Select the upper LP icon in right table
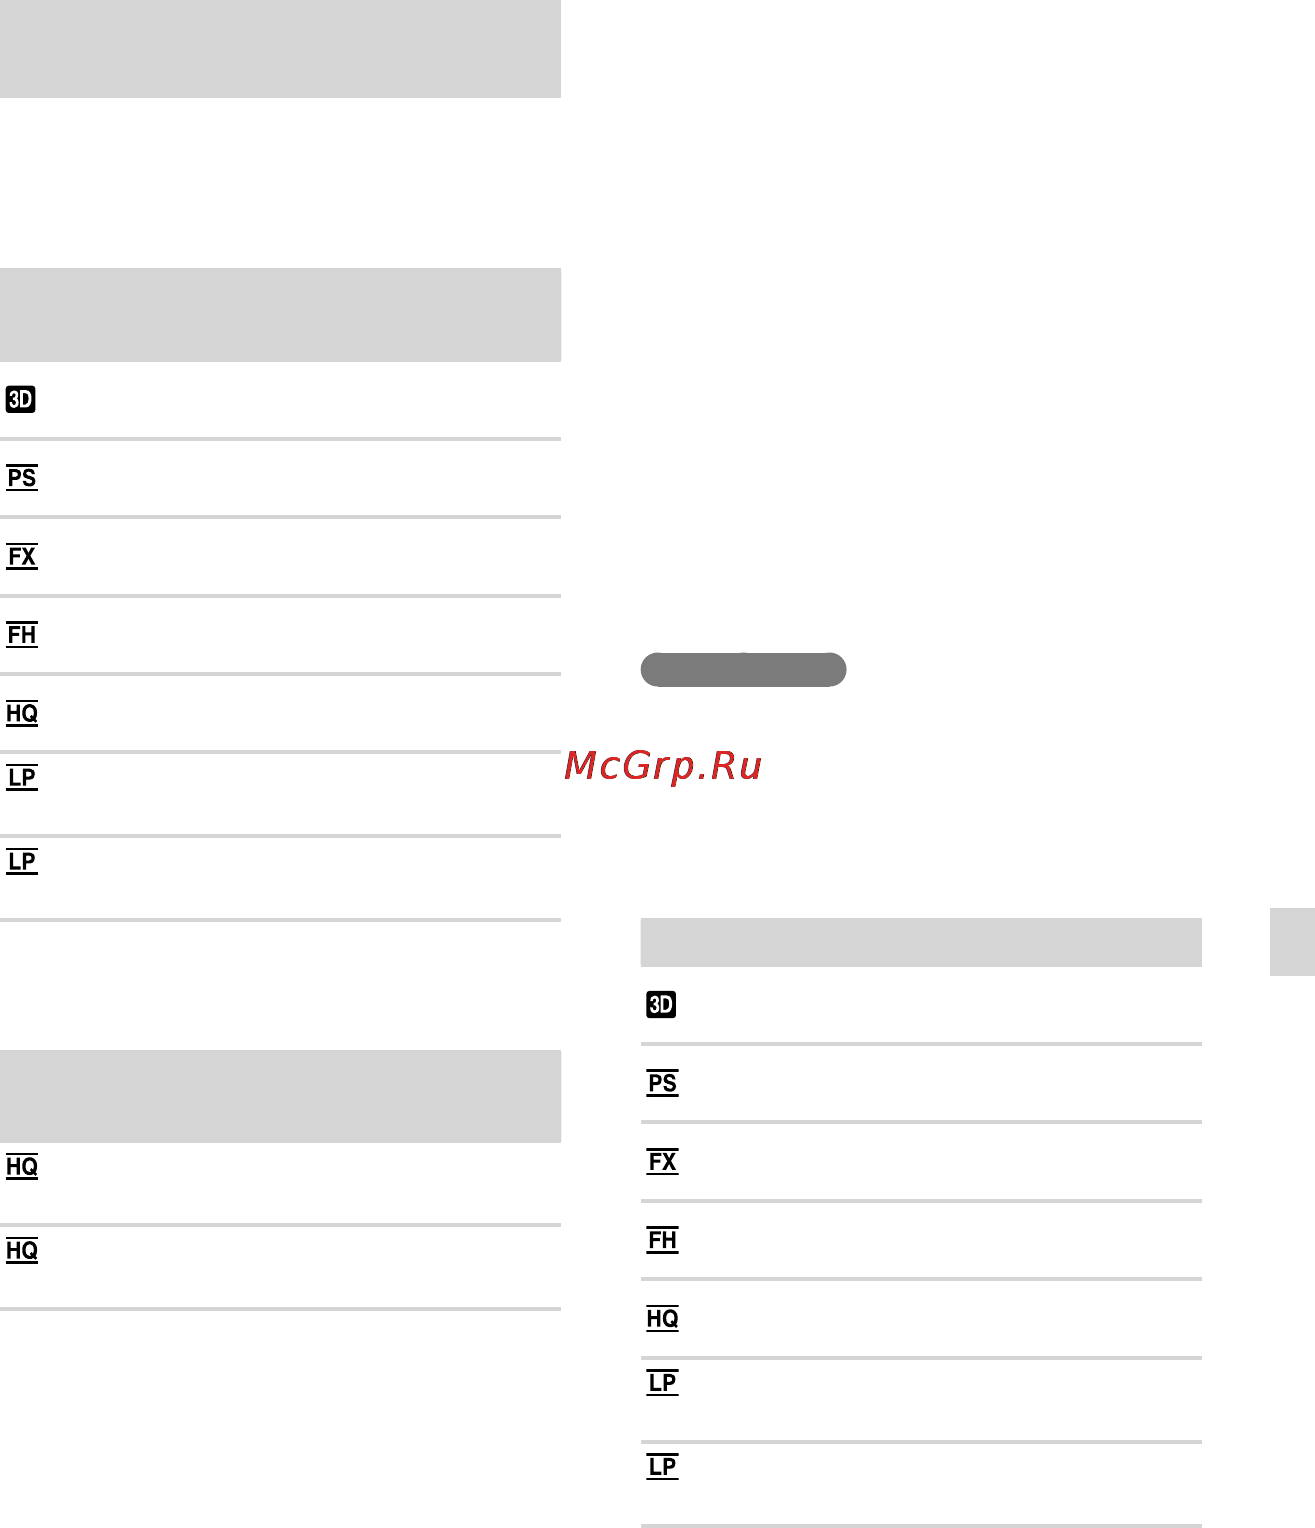Viewport: 1315px width, 1528px height. pos(663,1383)
